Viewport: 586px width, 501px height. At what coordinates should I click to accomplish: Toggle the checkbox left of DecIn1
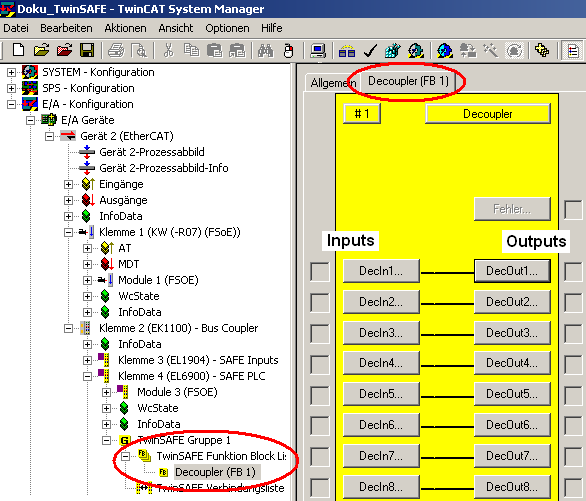(320, 272)
